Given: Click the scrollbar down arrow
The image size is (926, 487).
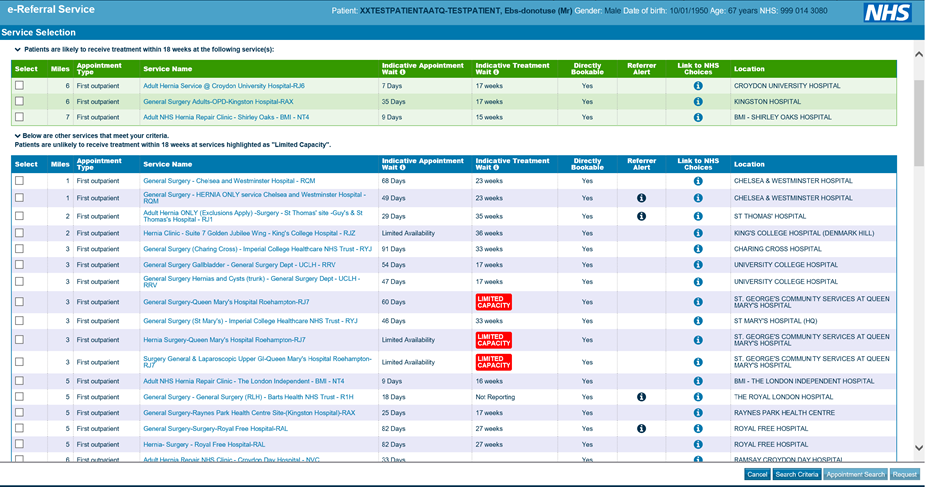Looking at the screenshot, I should (x=919, y=448).
